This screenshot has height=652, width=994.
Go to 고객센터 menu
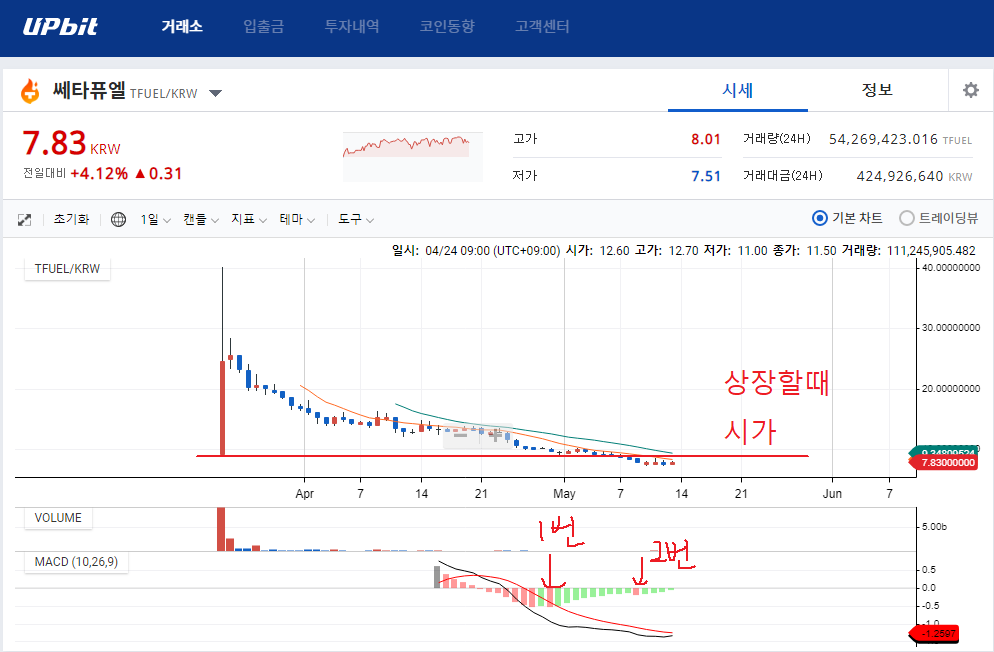pyautogui.click(x=542, y=26)
